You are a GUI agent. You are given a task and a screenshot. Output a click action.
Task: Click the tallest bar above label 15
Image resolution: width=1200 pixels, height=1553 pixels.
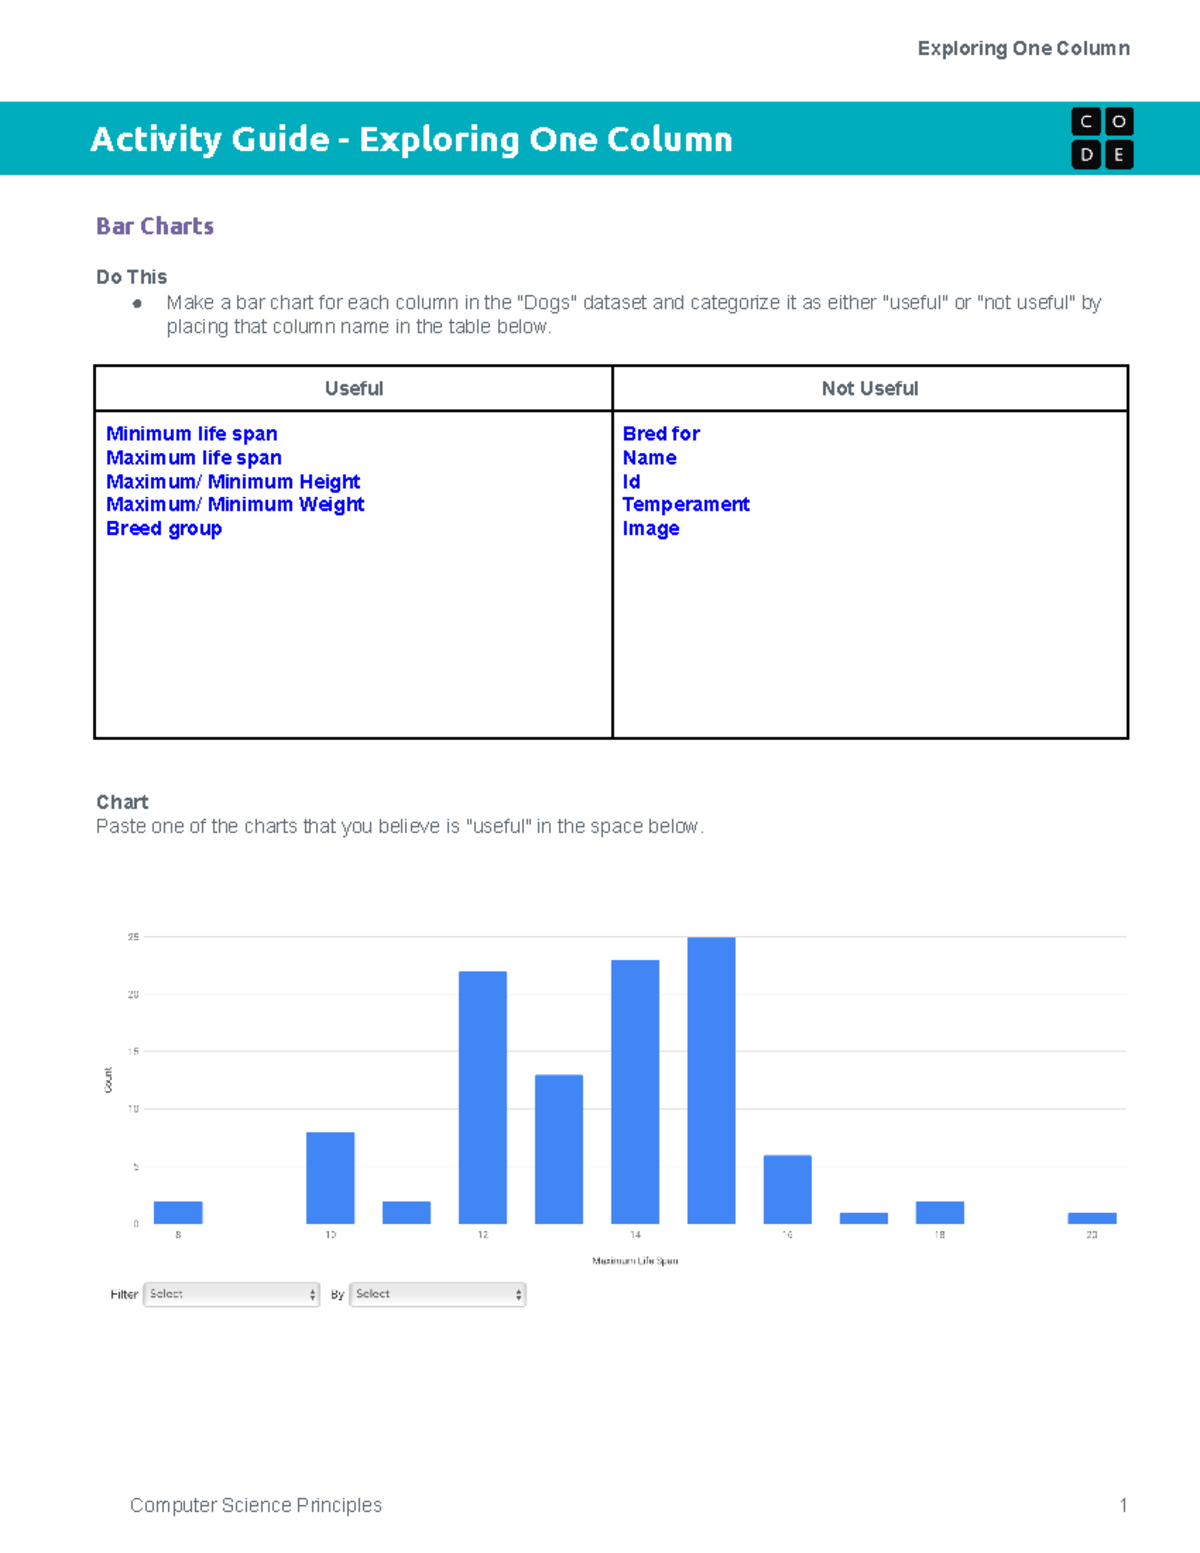pos(710,1080)
